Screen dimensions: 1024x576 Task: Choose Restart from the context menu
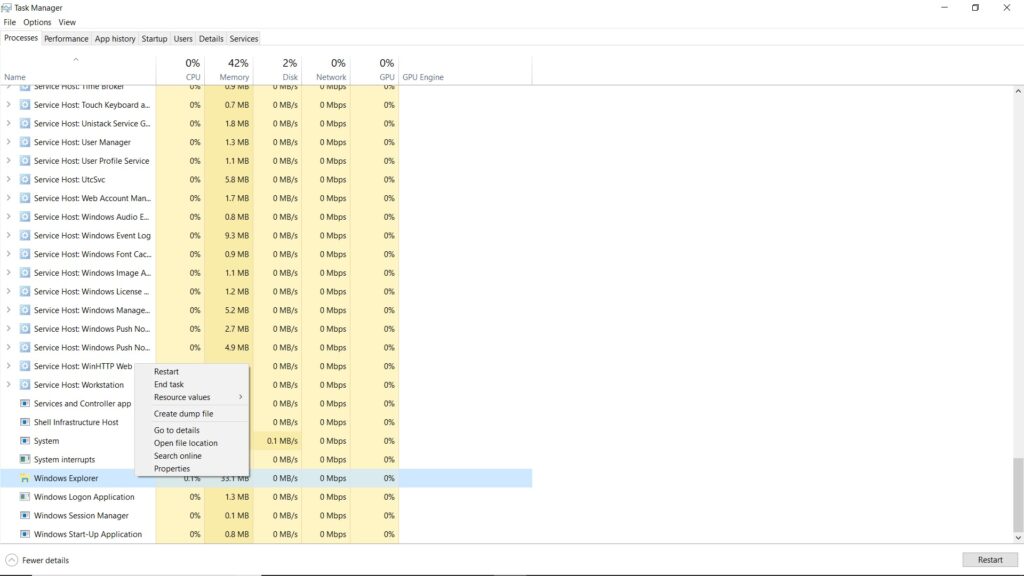(192, 372)
